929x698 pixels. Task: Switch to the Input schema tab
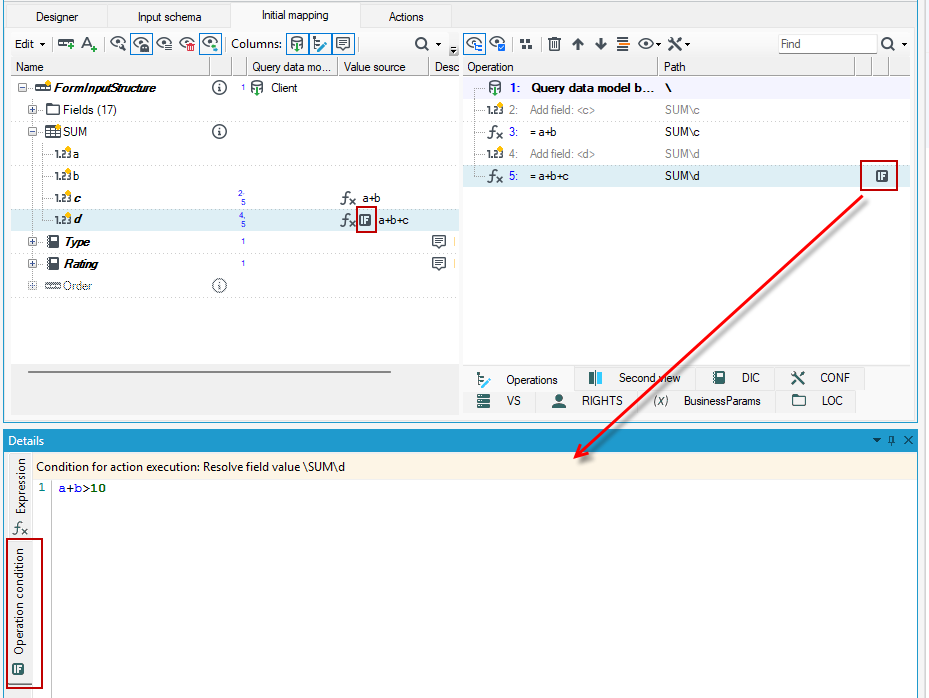[x=169, y=17]
